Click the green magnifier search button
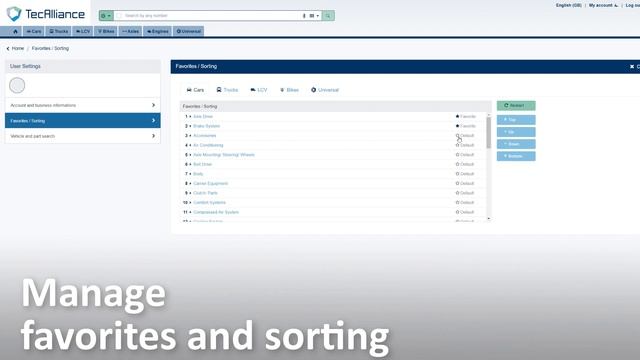The width and height of the screenshot is (640, 360). pyautogui.click(x=328, y=16)
